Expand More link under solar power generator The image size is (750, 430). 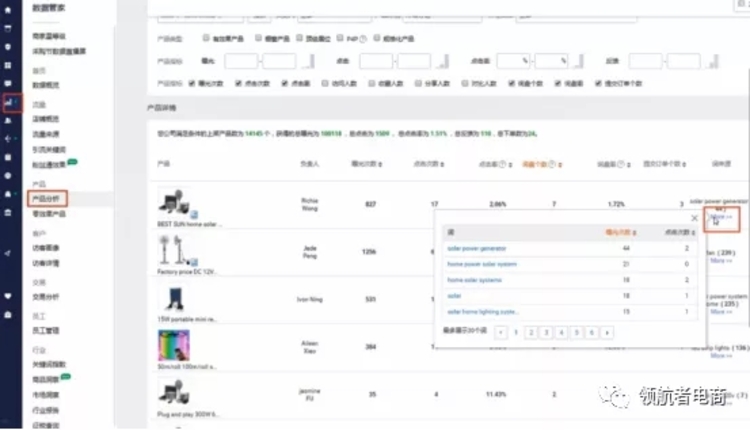[720, 216]
